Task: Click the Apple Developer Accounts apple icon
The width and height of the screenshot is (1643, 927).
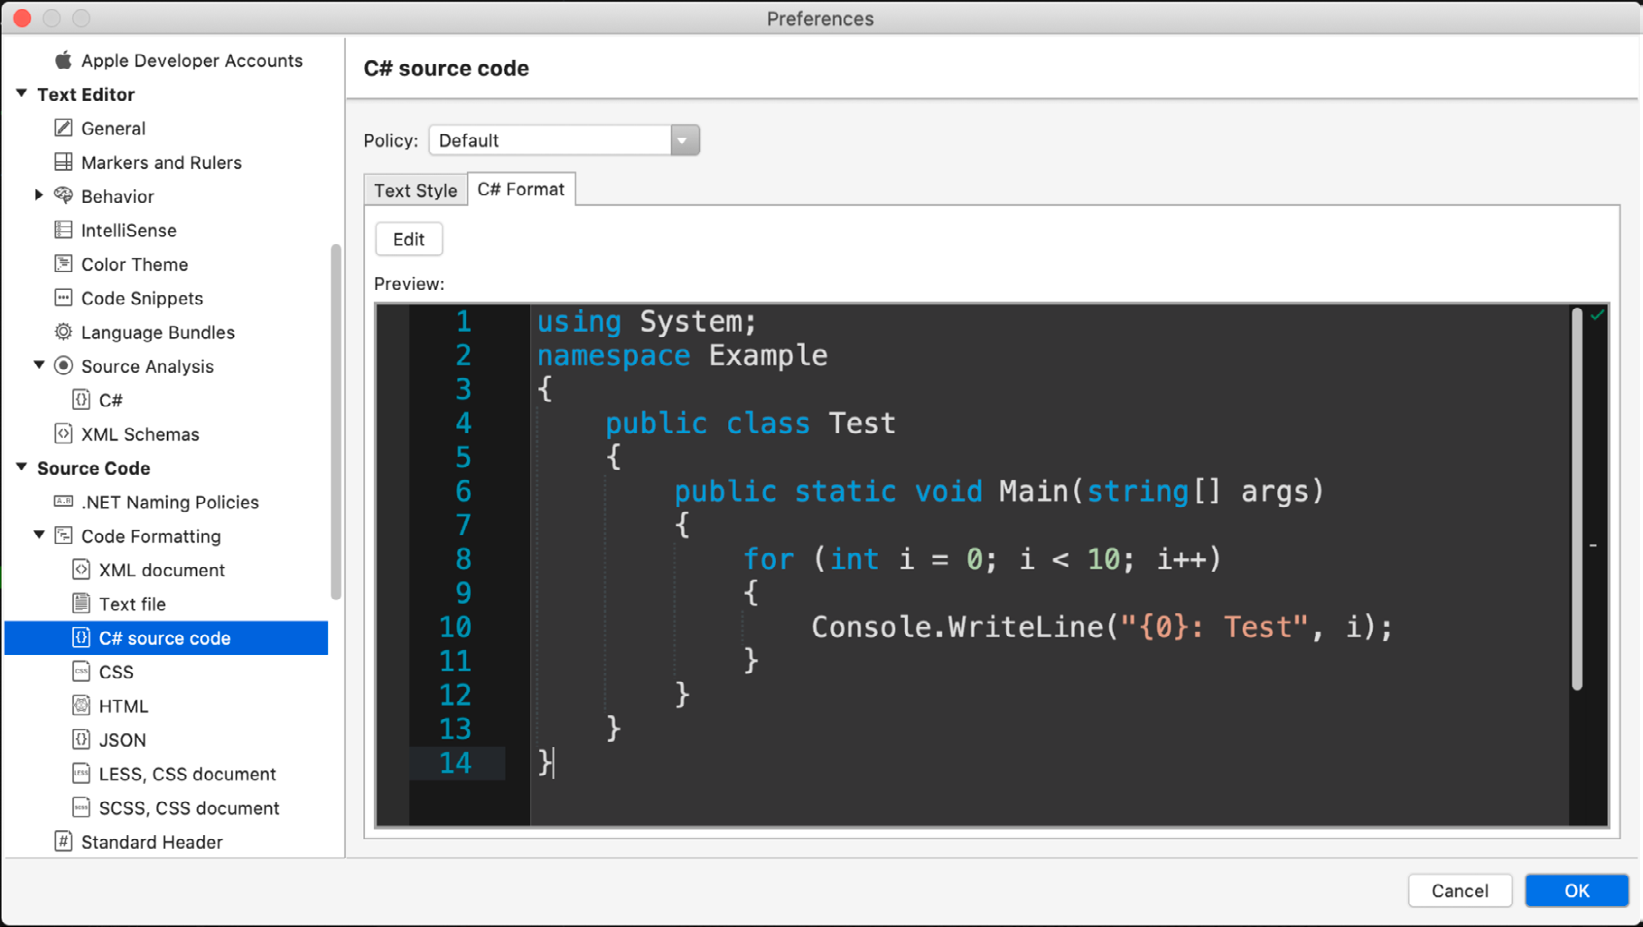Action: 63,60
